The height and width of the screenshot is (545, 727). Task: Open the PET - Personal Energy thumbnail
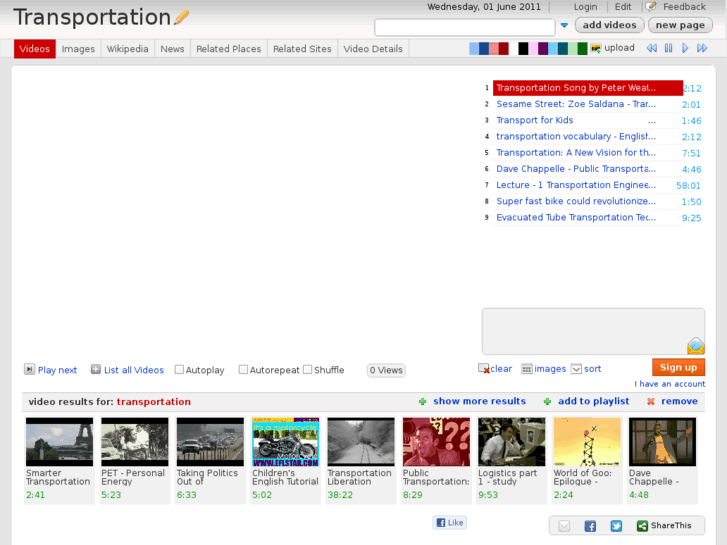pos(134,442)
